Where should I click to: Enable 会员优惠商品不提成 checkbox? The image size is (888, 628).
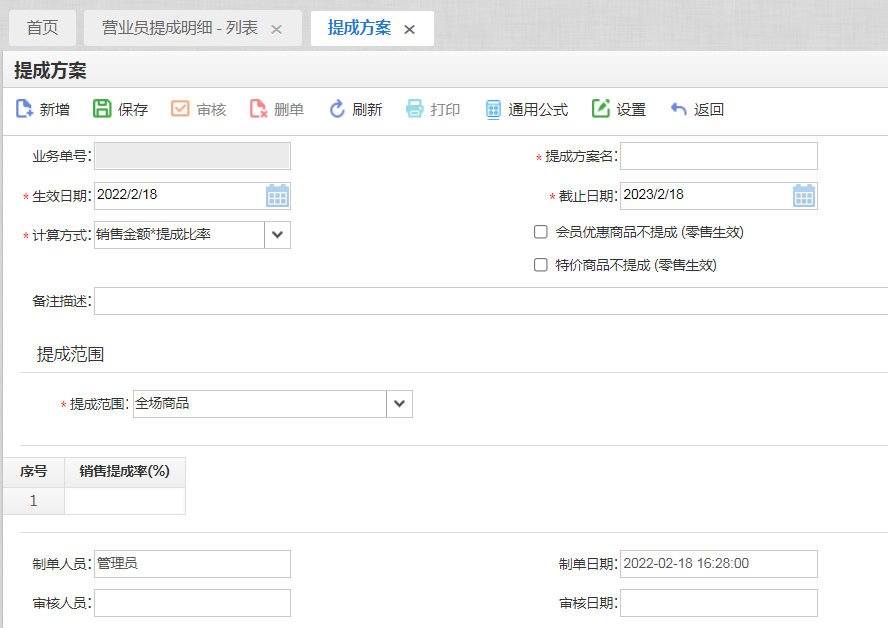pyautogui.click(x=541, y=232)
